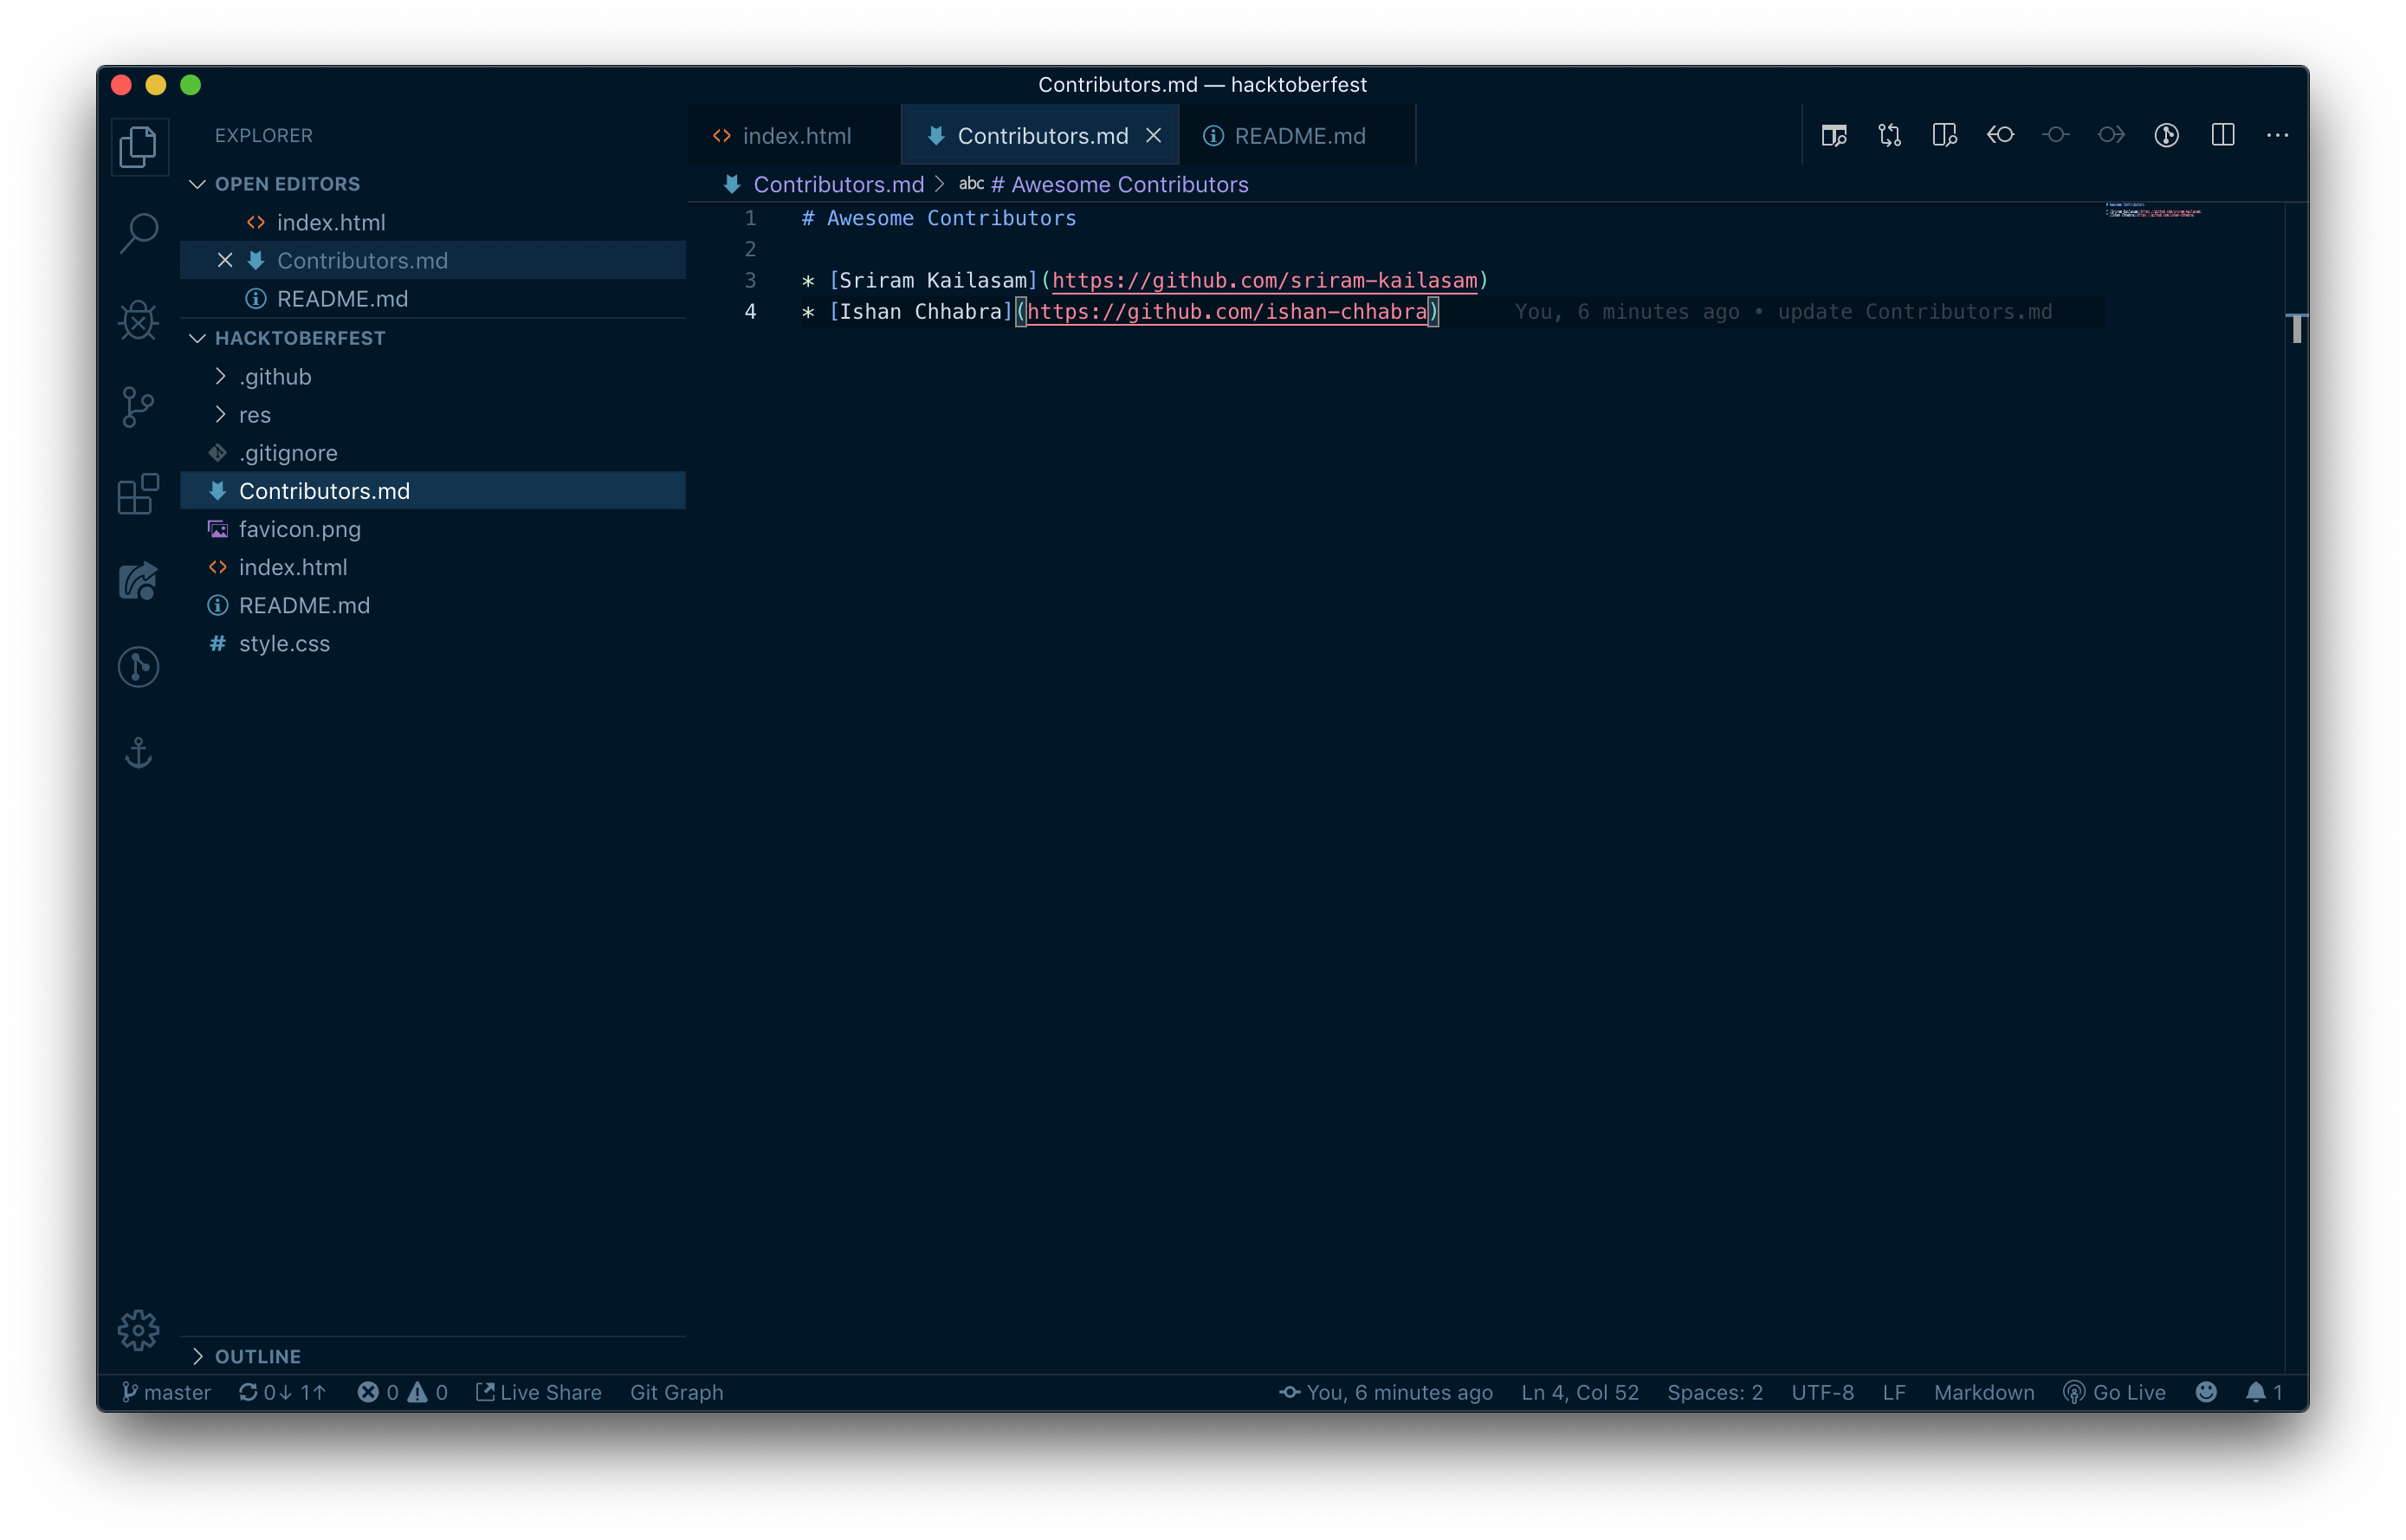Screen dimensions: 2406x1540
Task: Start Live Share from the status bar
Action: [x=539, y=1392]
